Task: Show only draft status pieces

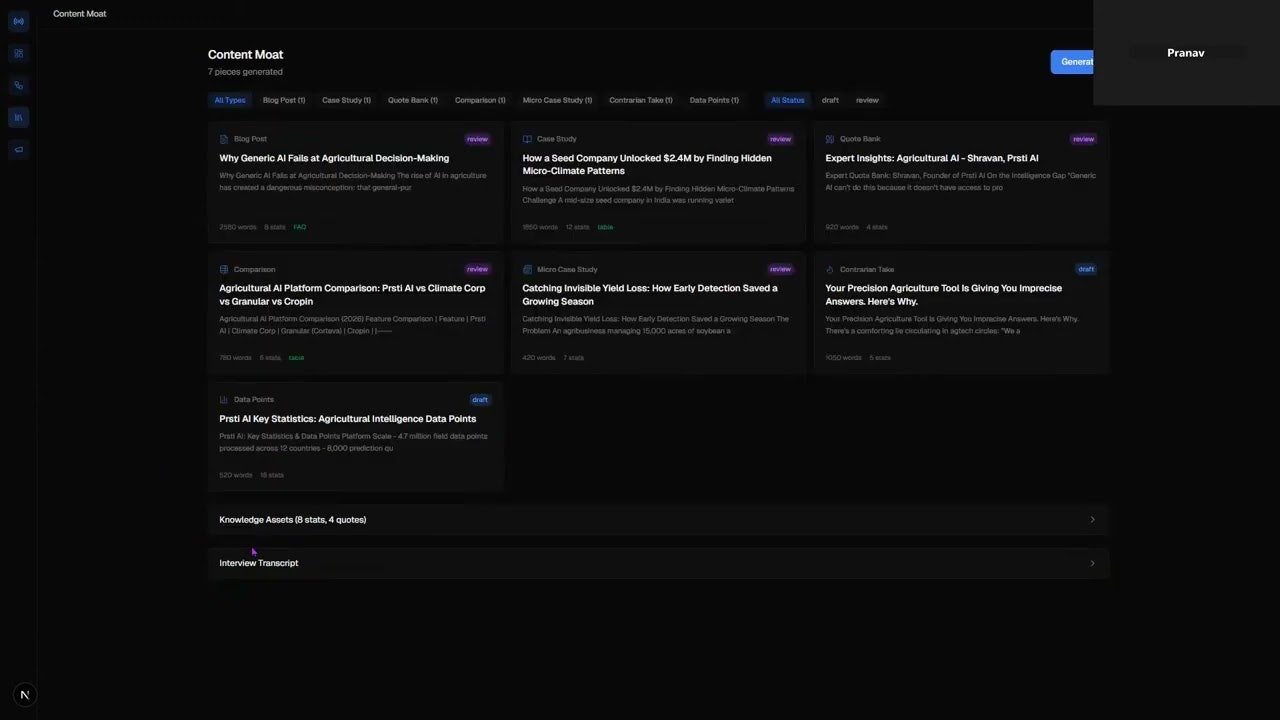Action: point(830,100)
